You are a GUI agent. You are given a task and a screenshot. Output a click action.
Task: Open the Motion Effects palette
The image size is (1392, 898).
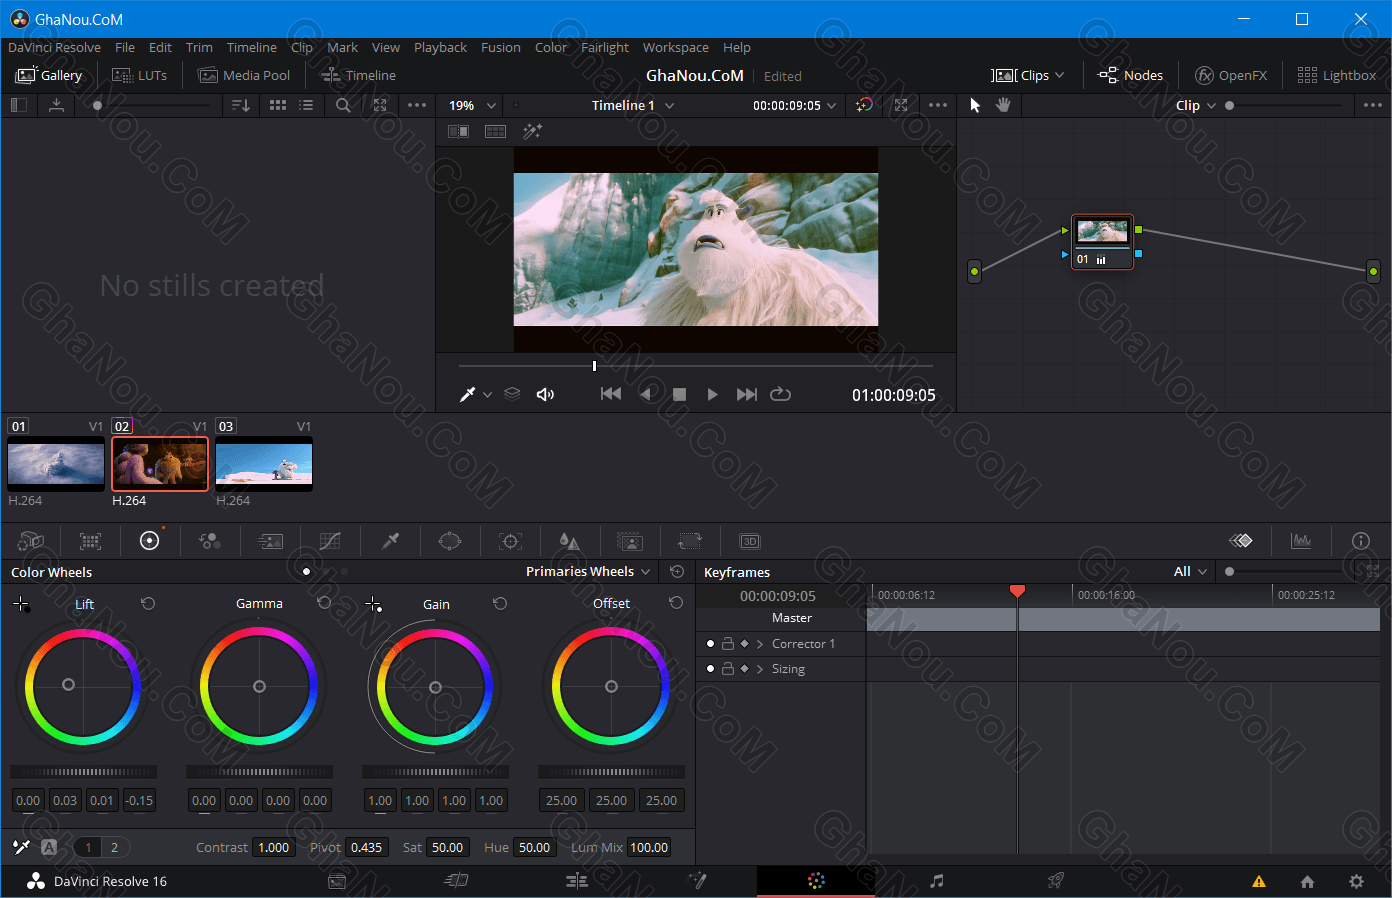(270, 541)
